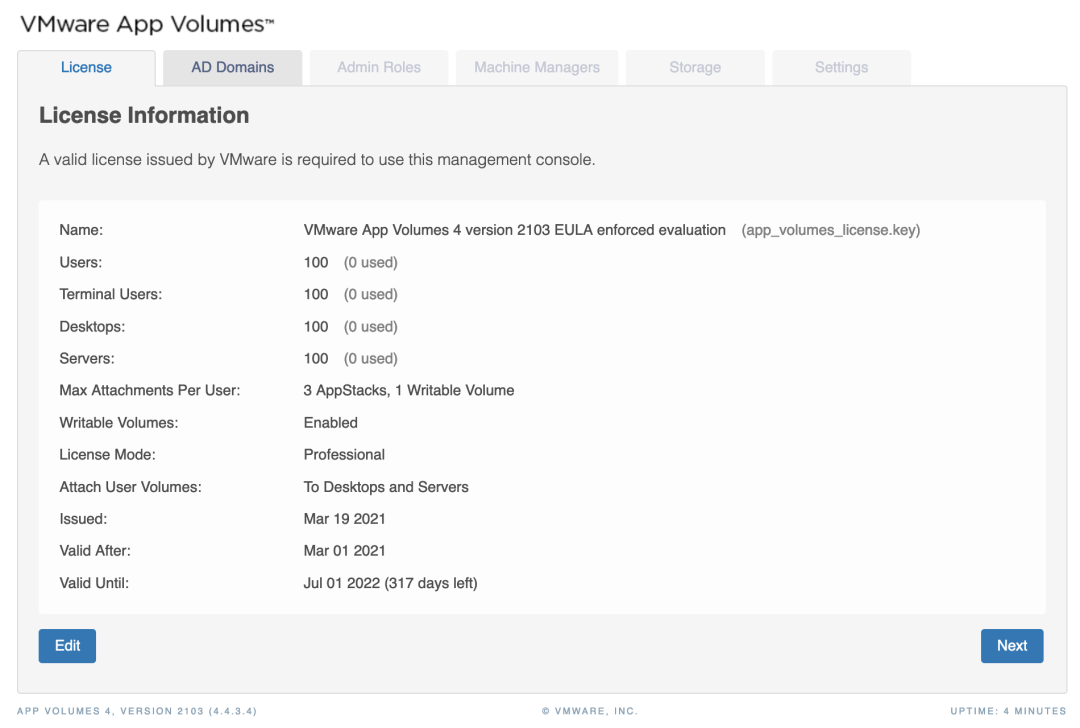Click the VMware App Volumes title
The image size is (1080, 728).
pos(147,25)
